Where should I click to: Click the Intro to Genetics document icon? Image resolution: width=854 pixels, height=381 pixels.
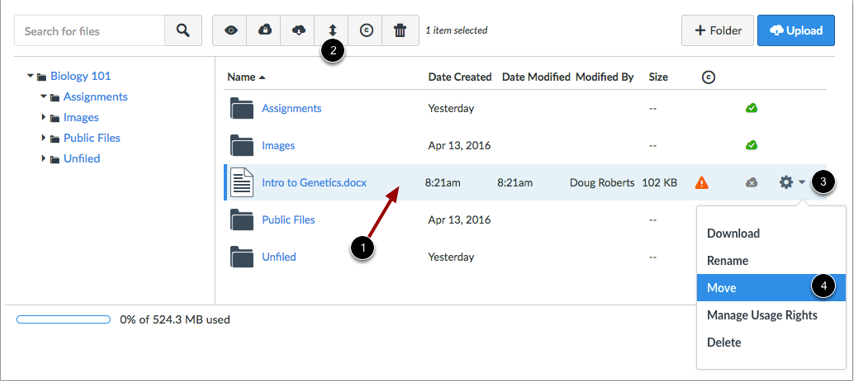tap(242, 182)
